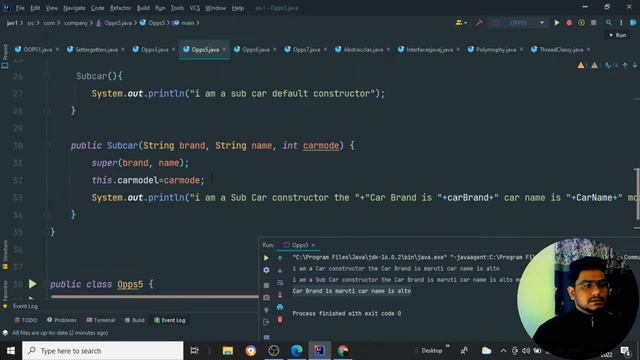Open the File menu
This screenshot has width=640, height=360.
[x=20, y=8]
